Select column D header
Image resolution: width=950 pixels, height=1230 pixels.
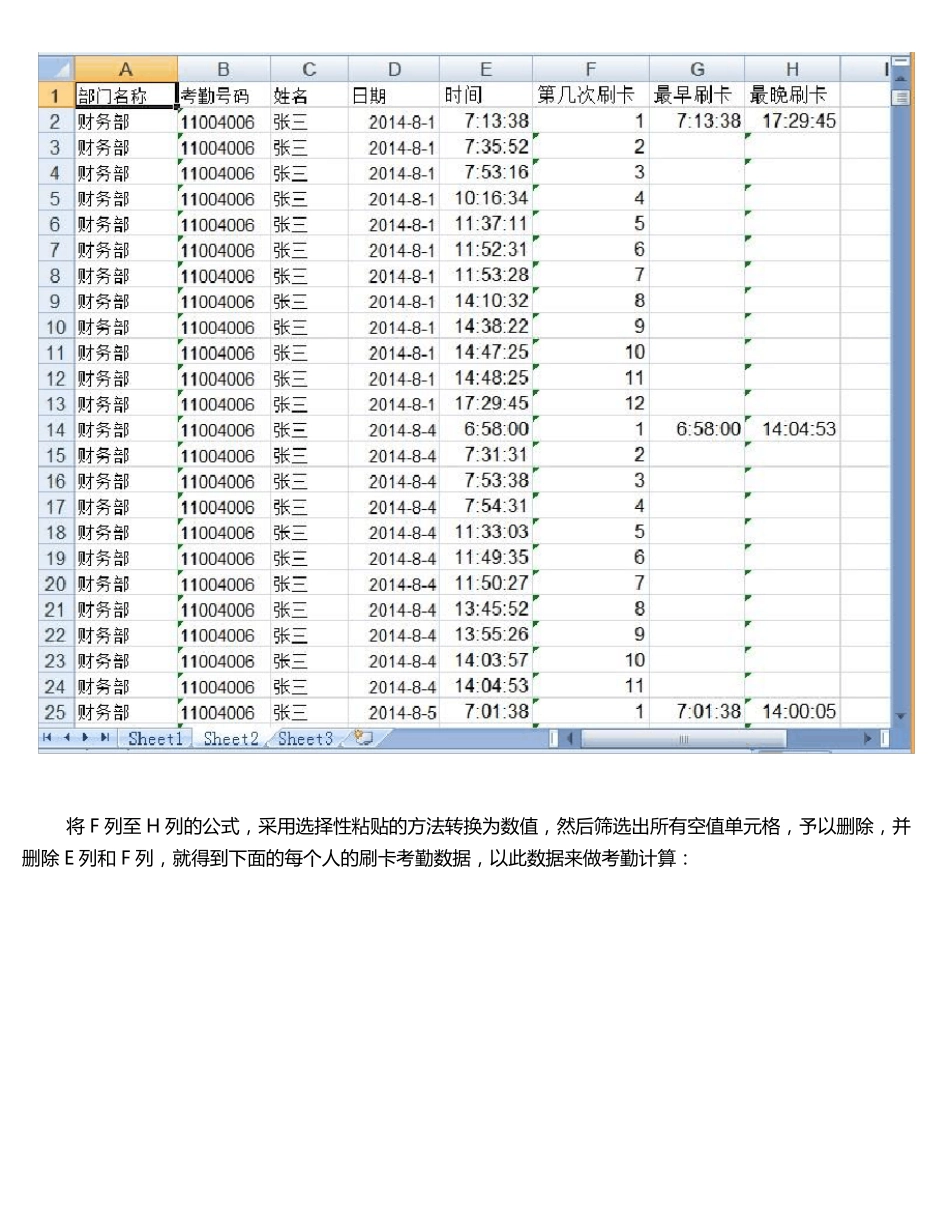point(394,70)
